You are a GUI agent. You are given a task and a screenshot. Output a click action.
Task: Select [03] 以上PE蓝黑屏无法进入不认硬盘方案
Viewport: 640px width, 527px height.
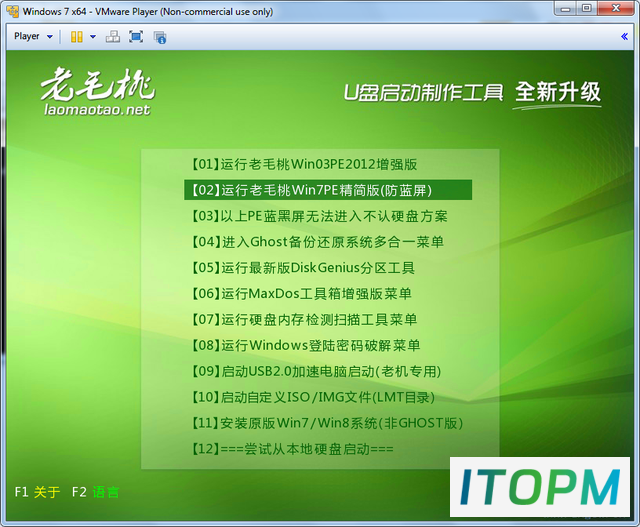click(x=319, y=216)
